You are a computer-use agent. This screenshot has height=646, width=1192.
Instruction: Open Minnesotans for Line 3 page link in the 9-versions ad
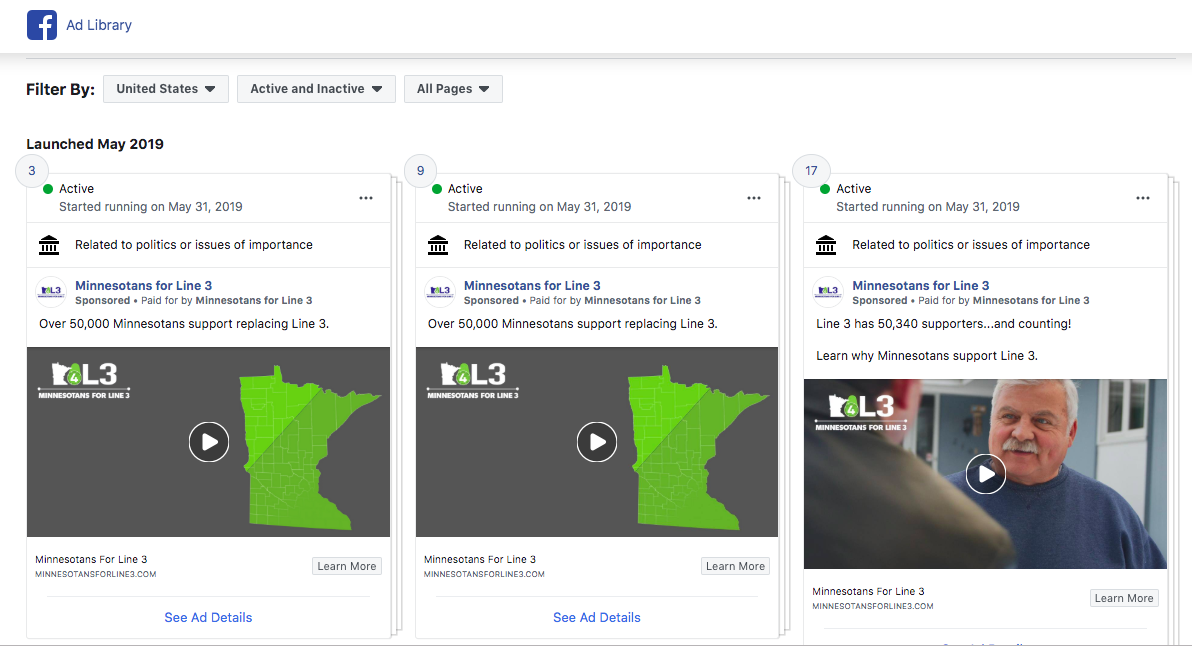532,286
